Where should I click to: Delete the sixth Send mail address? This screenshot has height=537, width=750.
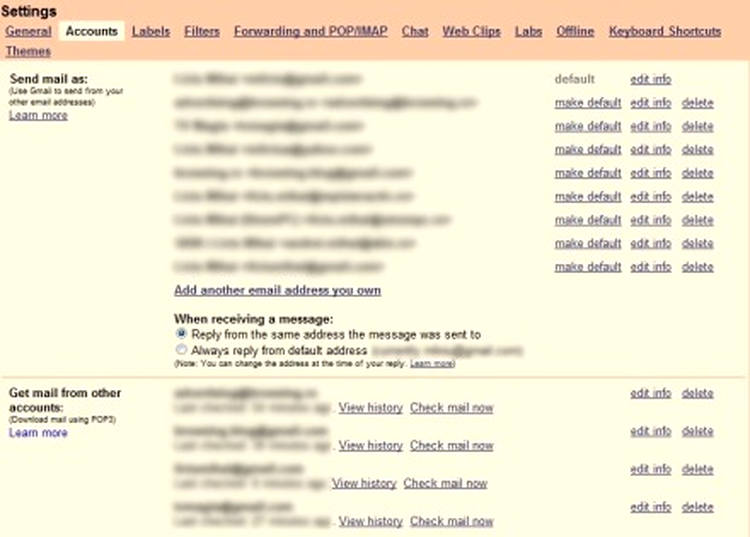pyautogui.click(x=697, y=197)
